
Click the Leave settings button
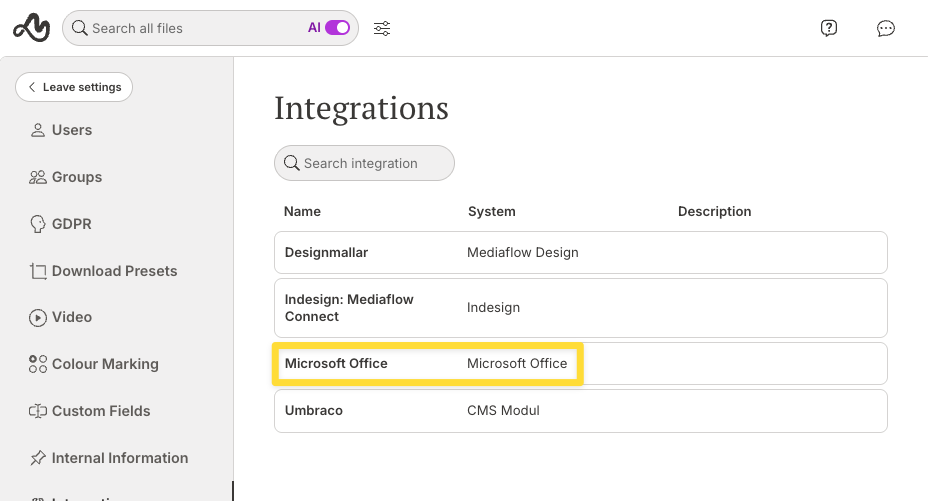(x=74, y=87)
